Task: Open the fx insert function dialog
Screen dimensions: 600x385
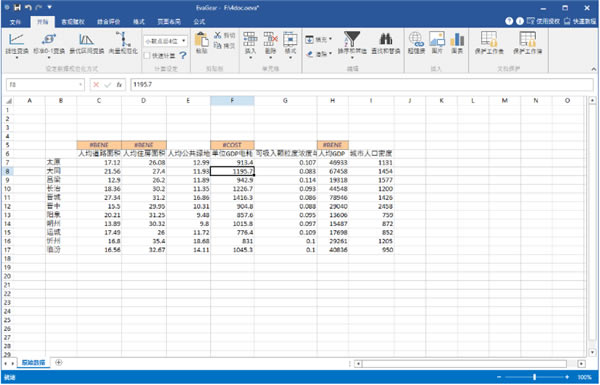Action: 119,85
